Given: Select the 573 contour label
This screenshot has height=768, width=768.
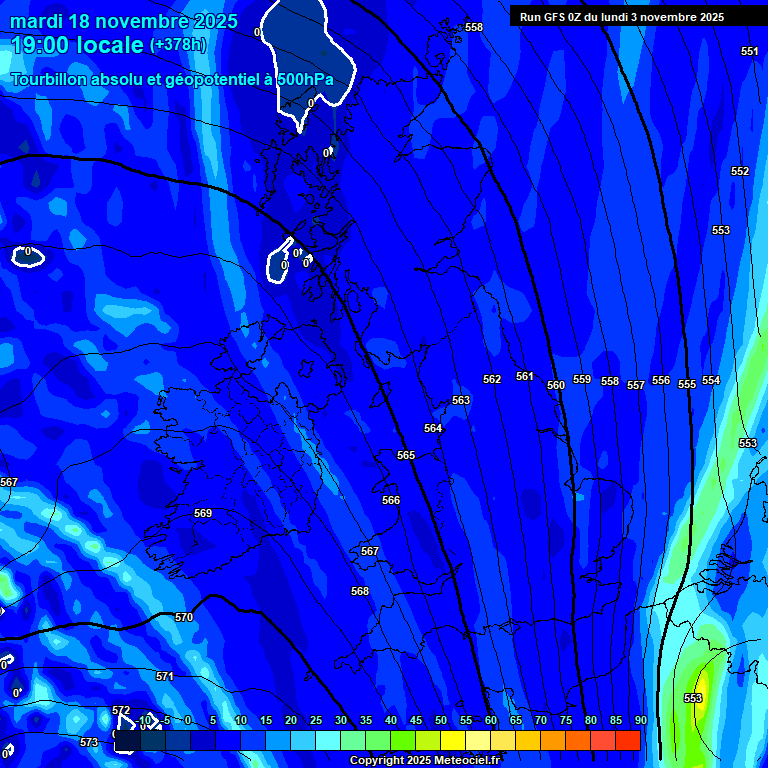Looking at the screenshot, I should click(x=89, y=742).
